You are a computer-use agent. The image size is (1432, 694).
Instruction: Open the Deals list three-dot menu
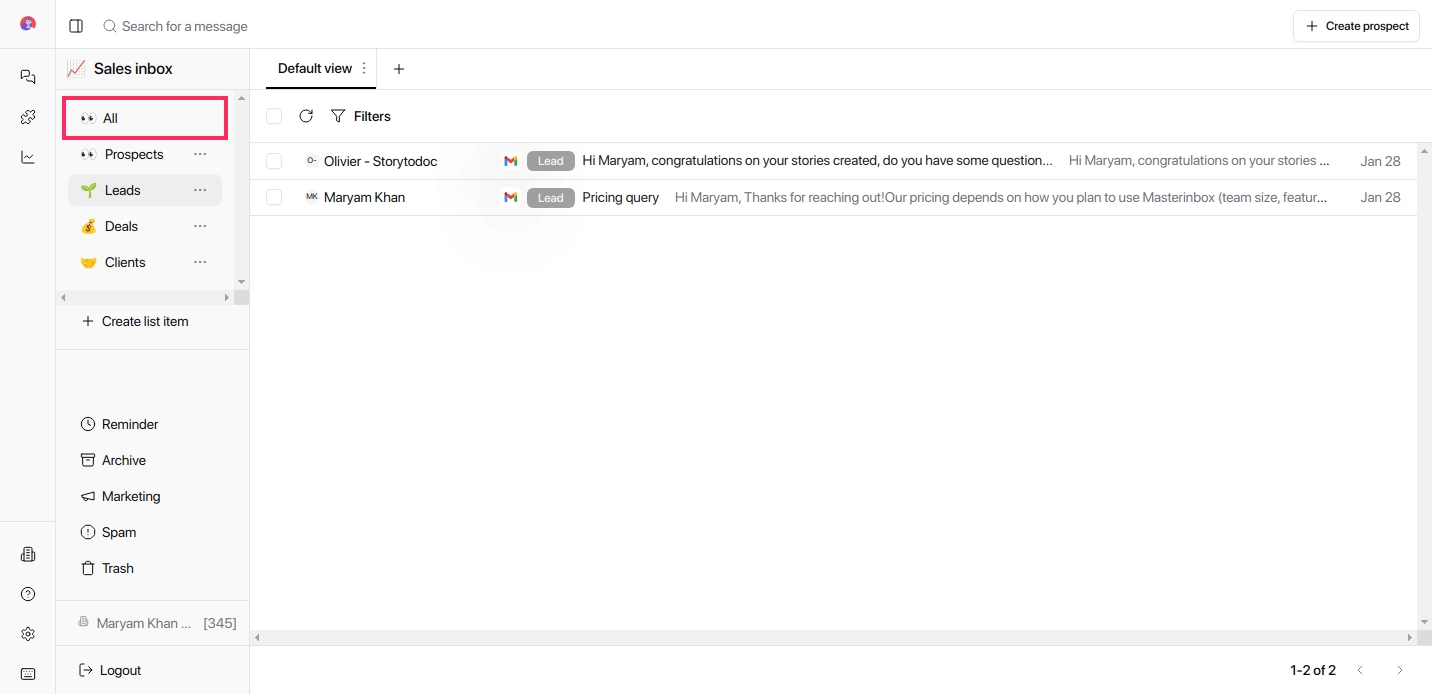200,226
